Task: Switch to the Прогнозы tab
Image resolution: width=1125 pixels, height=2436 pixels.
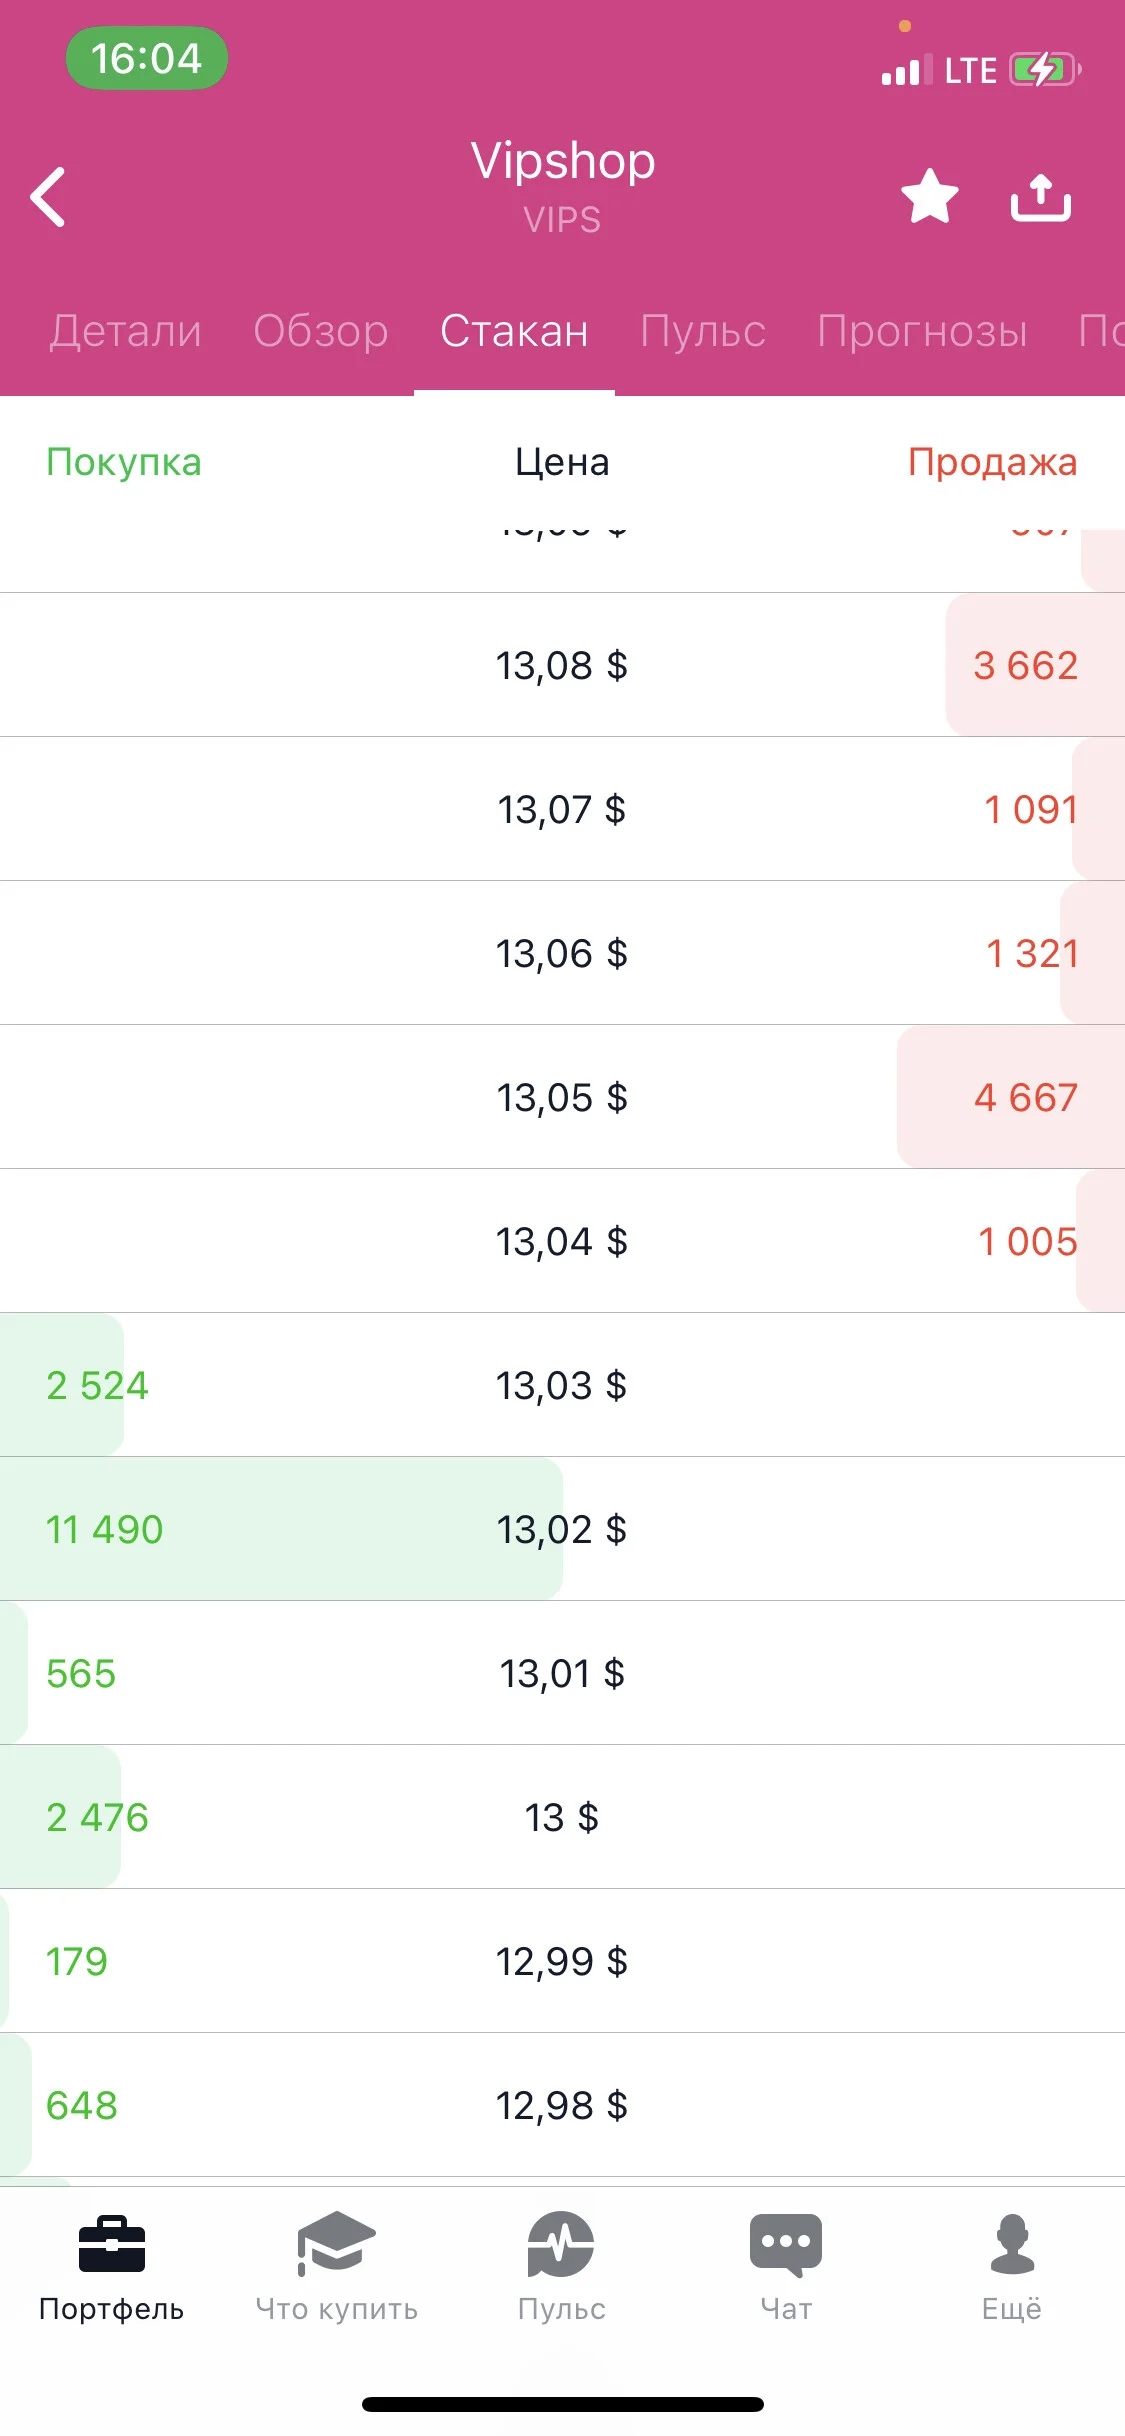Action: coord(922,331)
